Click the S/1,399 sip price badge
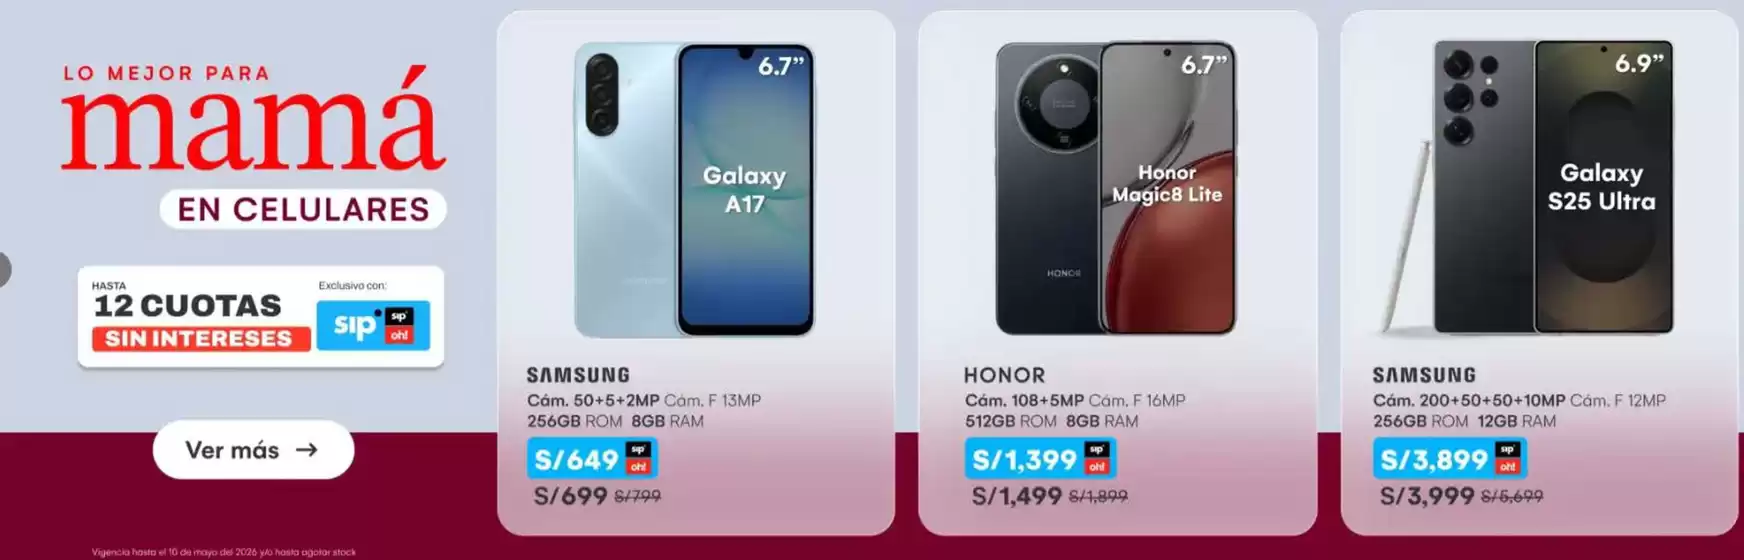The width and height of the screenshot is (1744, 560). point(1040,459)
